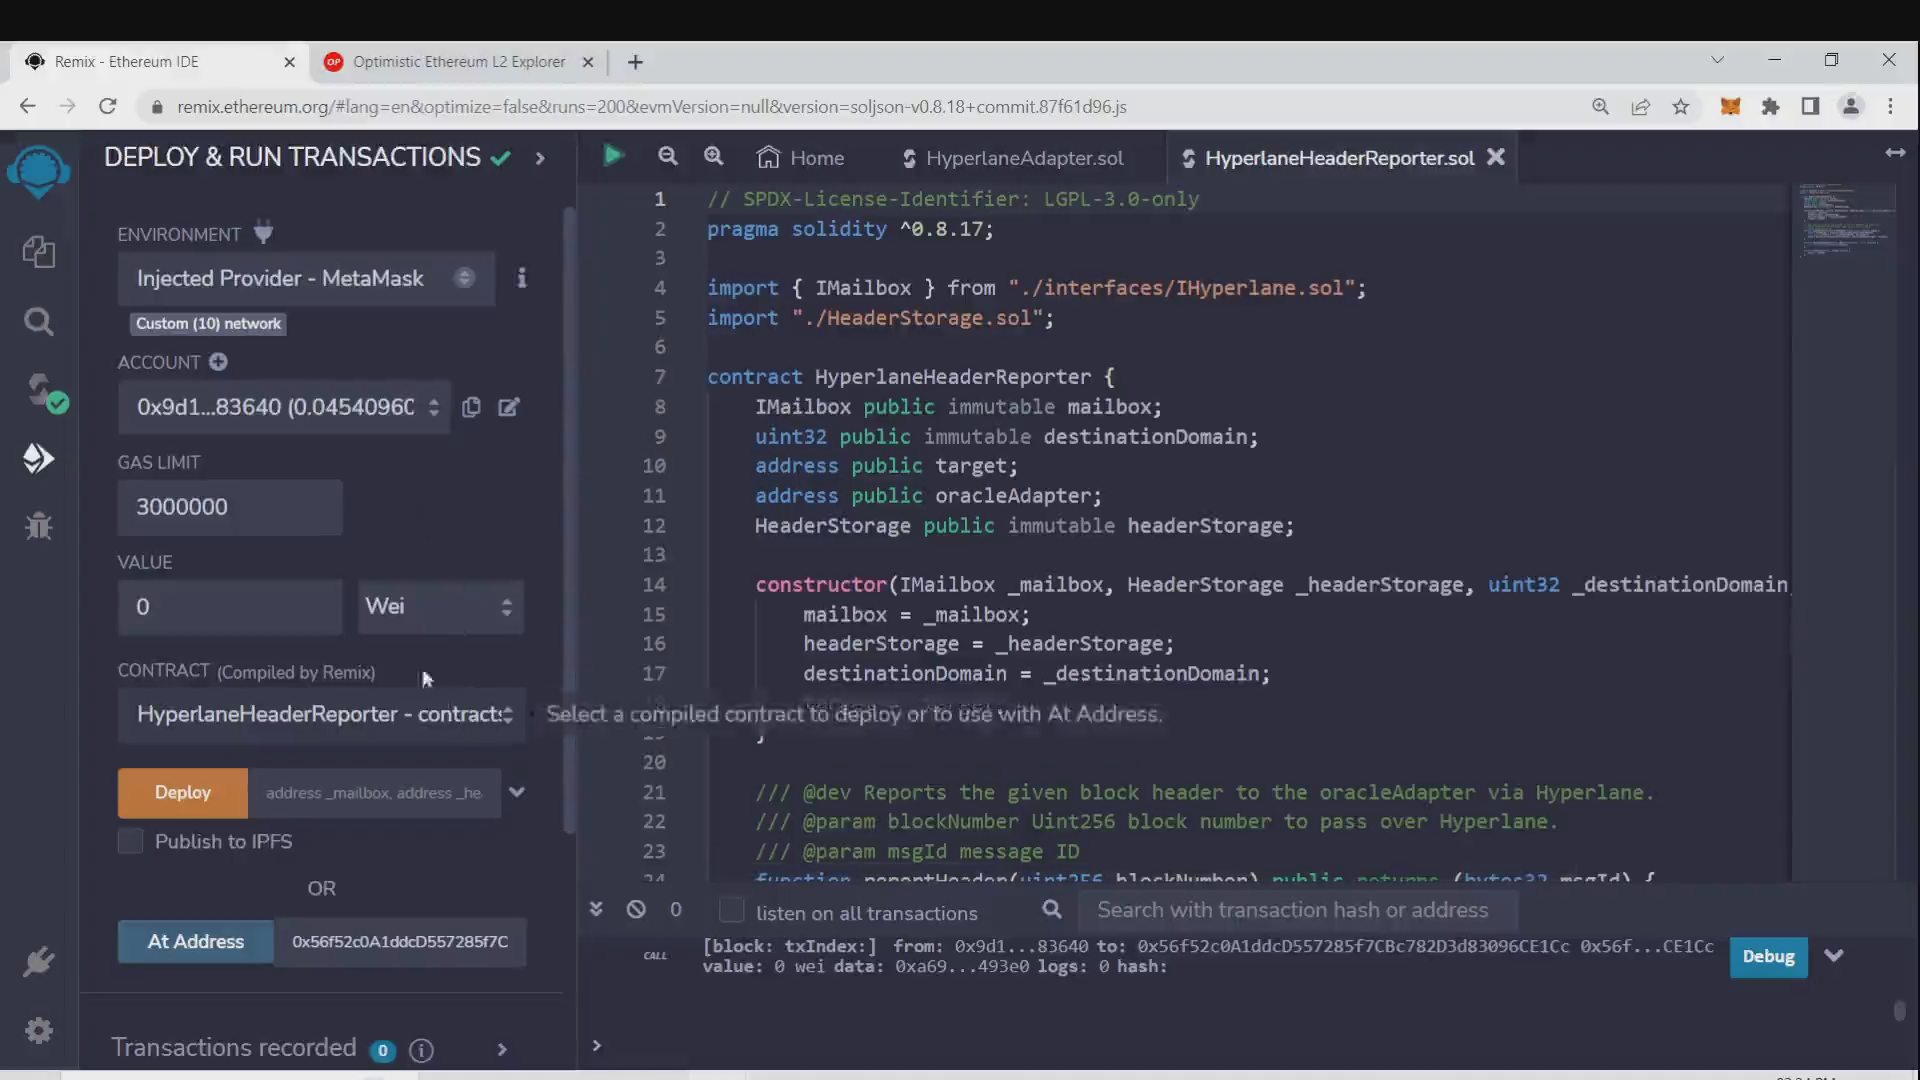
Task: Click Deploy constructor arguments input
Action: [x=374, y=793]
